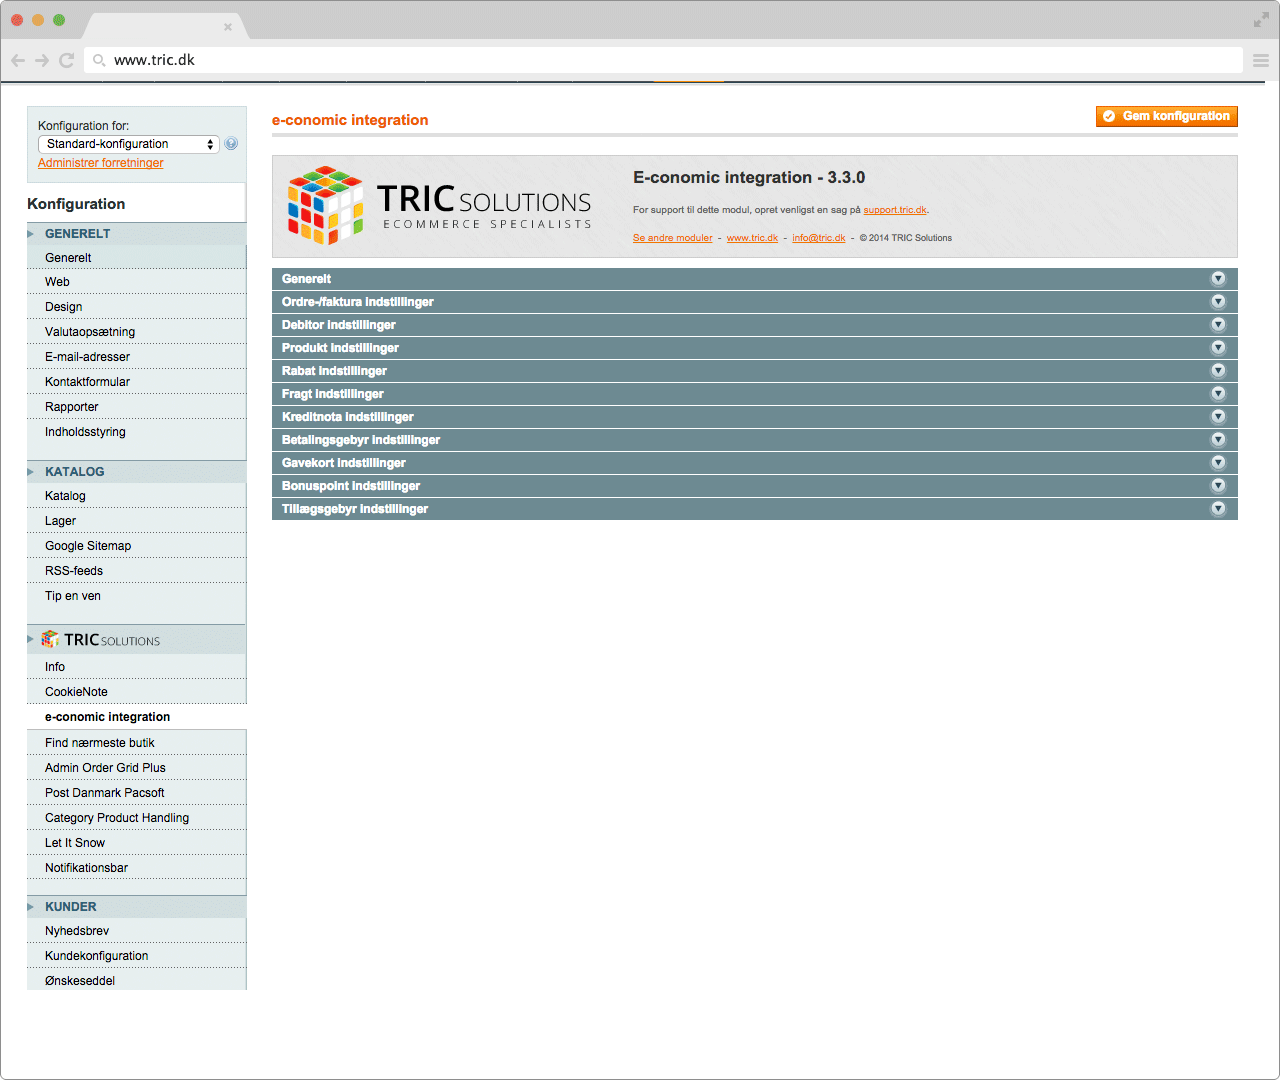
Task: Expand Ordre-/faktura indstillinger section
Action: (x=755, y=302)
